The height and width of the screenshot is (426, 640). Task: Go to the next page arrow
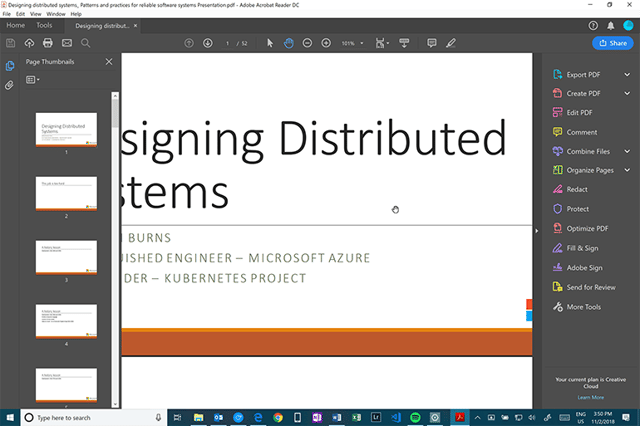coord(208,43)
